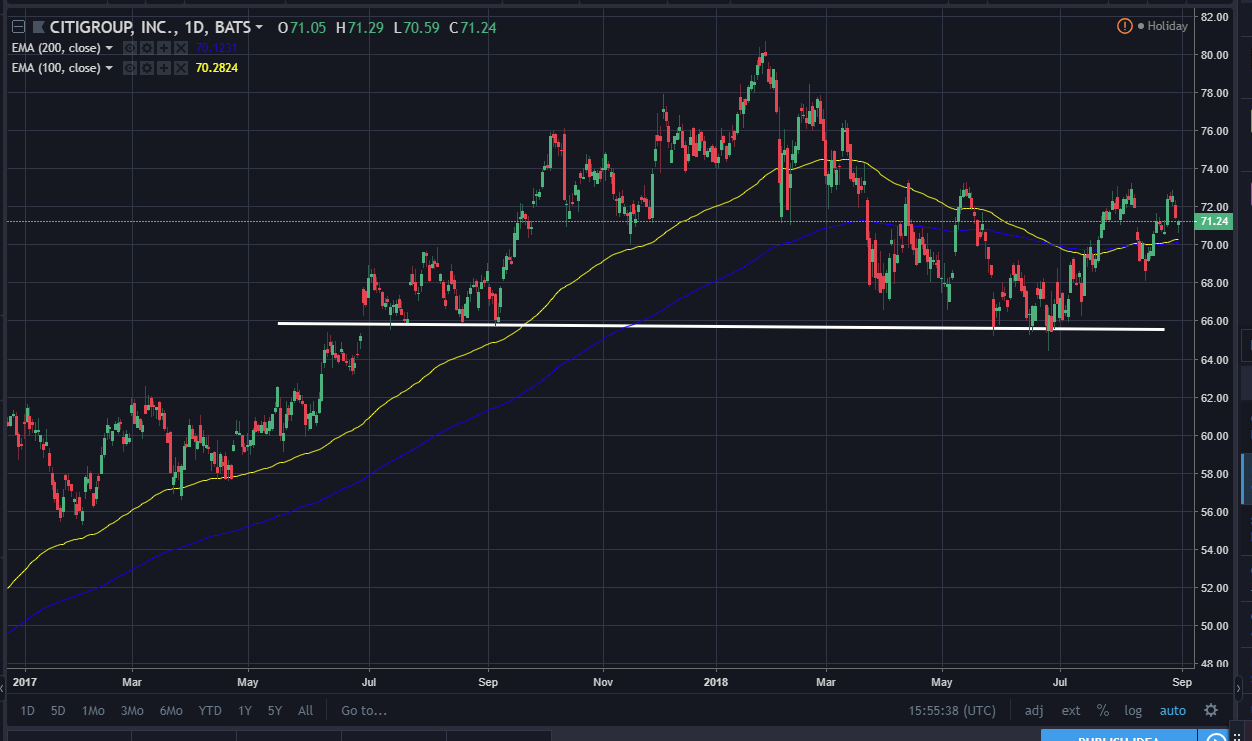Select the 3Mo time range
This screenshot has width=1252, height=741.
(x=132, y=711)
